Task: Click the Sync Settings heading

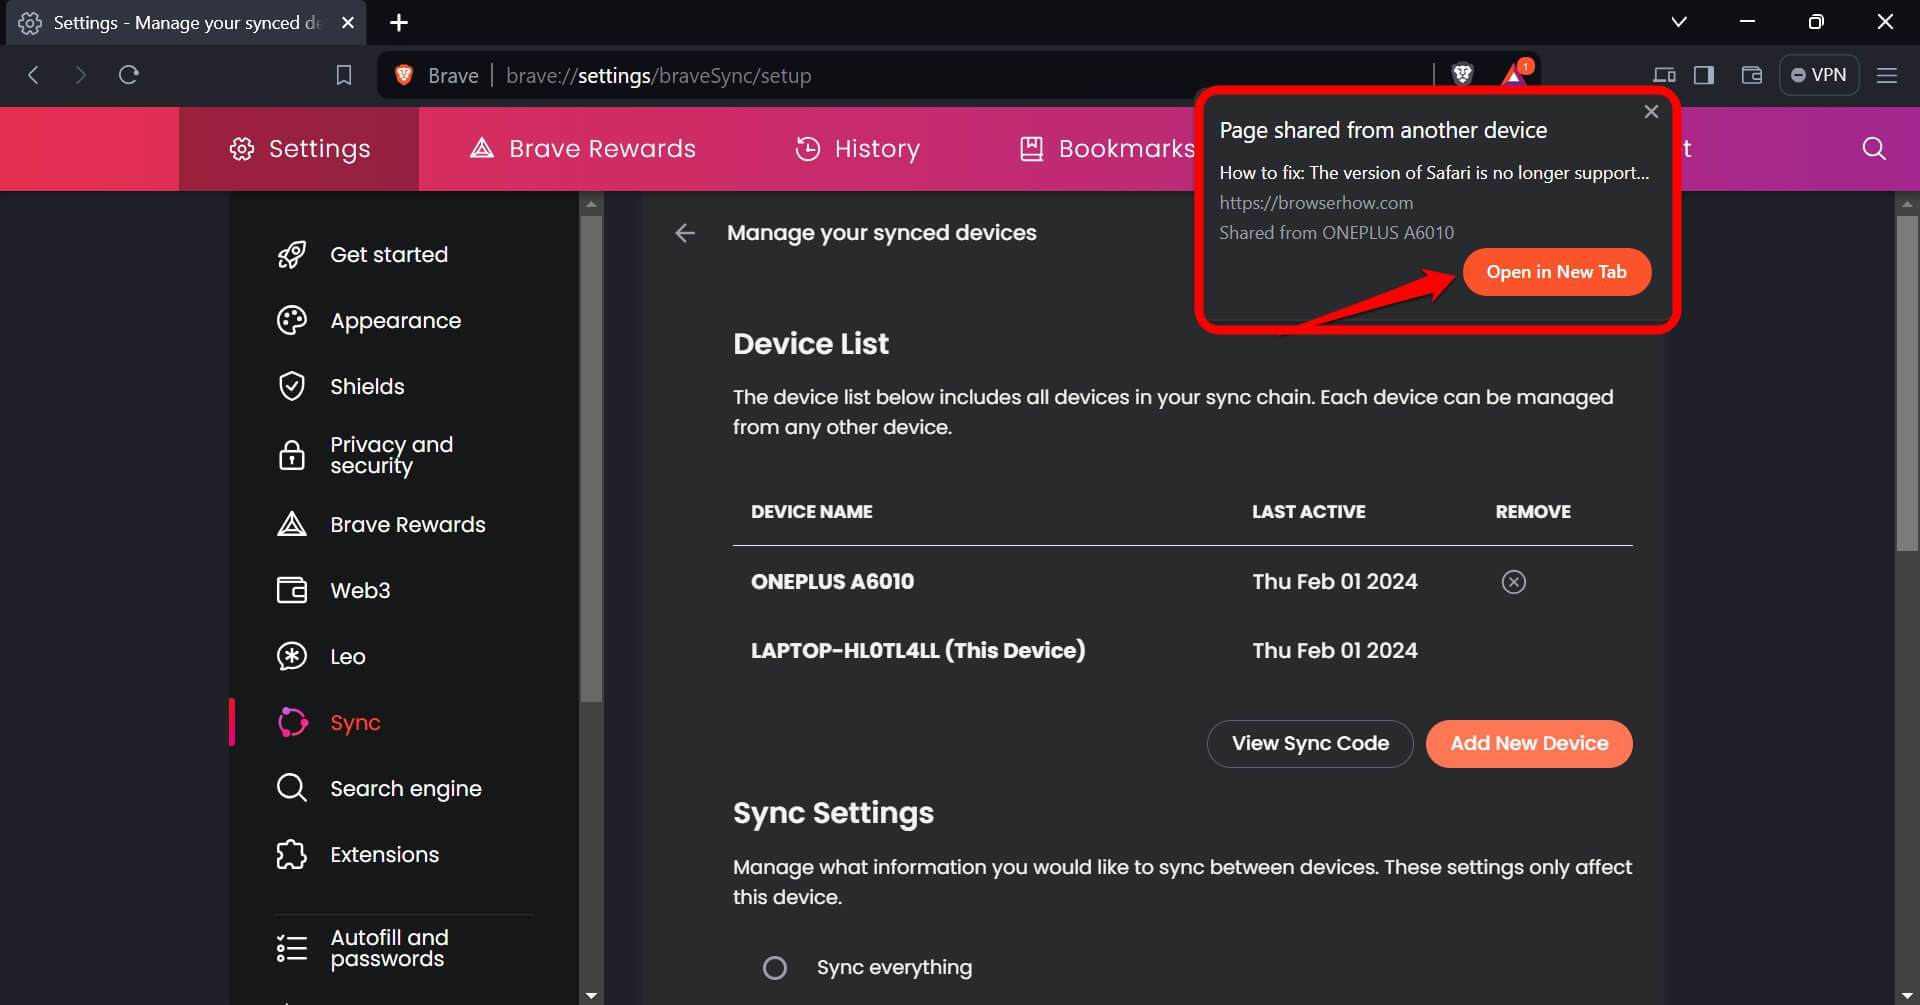Action: 833,813
